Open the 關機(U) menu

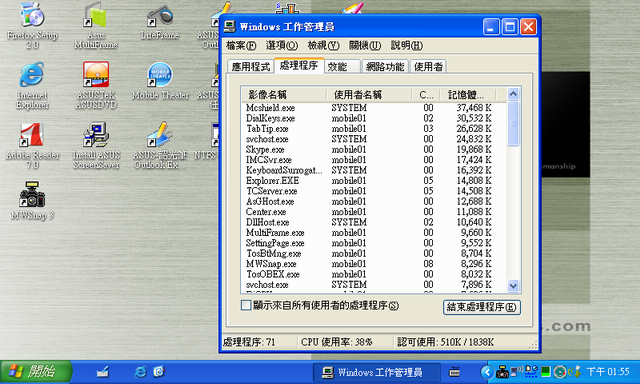tap(365, 45)
